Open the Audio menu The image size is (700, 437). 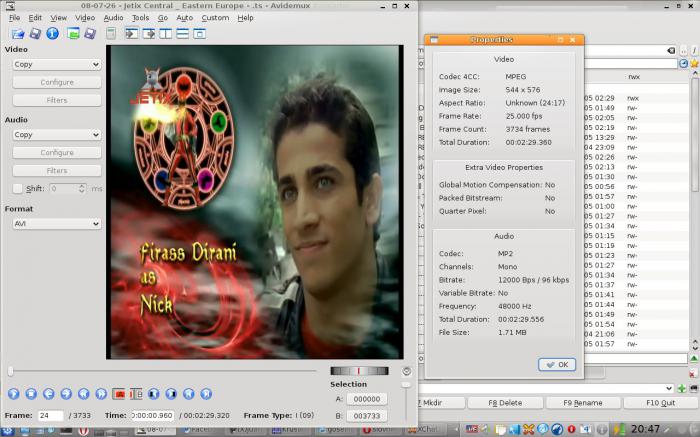coord(113,17)
